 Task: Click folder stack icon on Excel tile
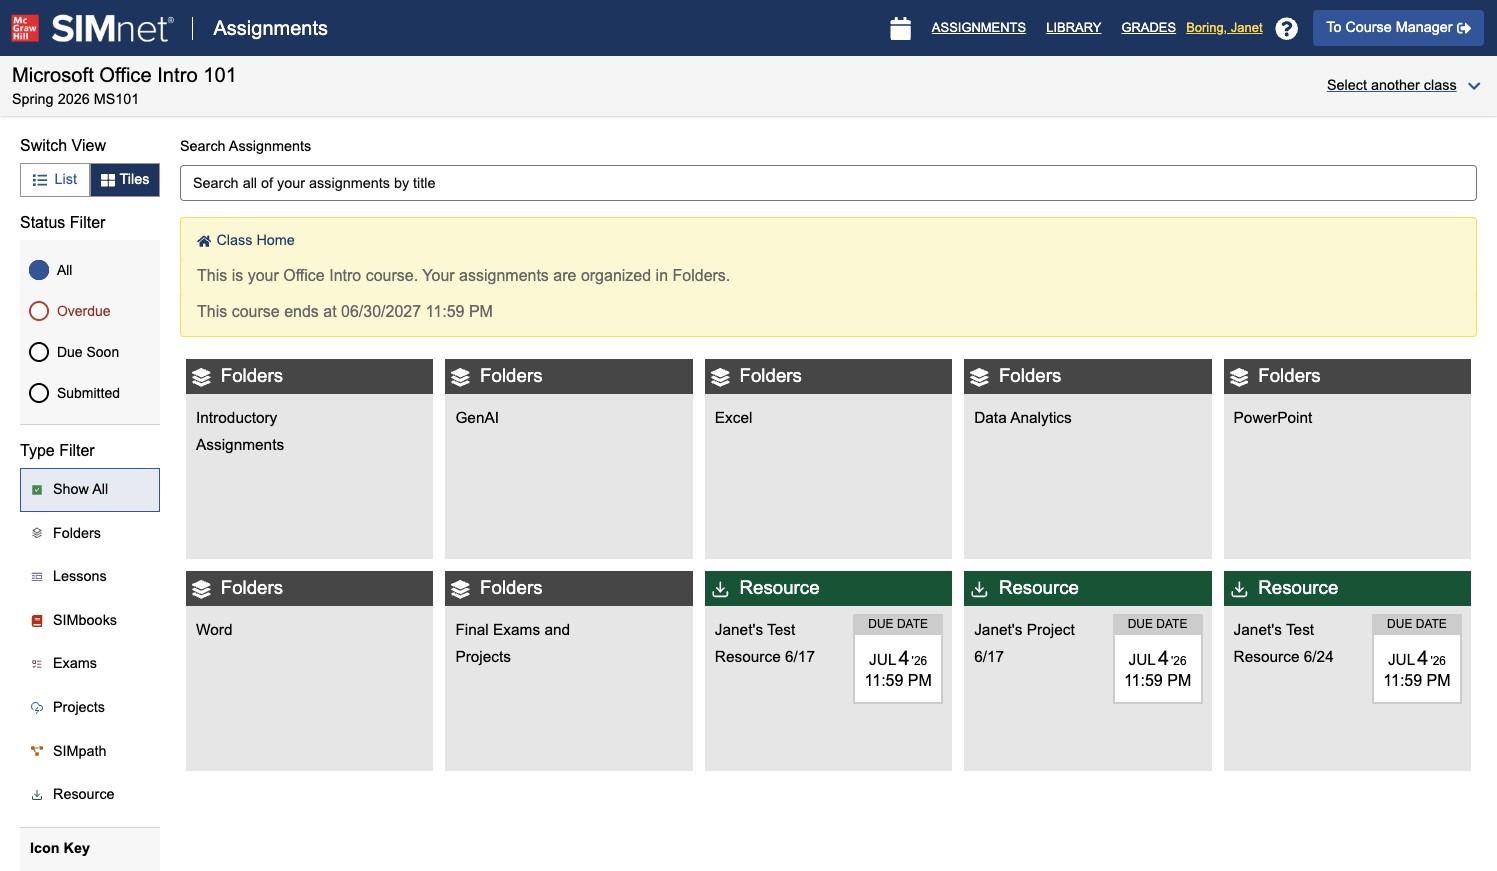[720, 377]
